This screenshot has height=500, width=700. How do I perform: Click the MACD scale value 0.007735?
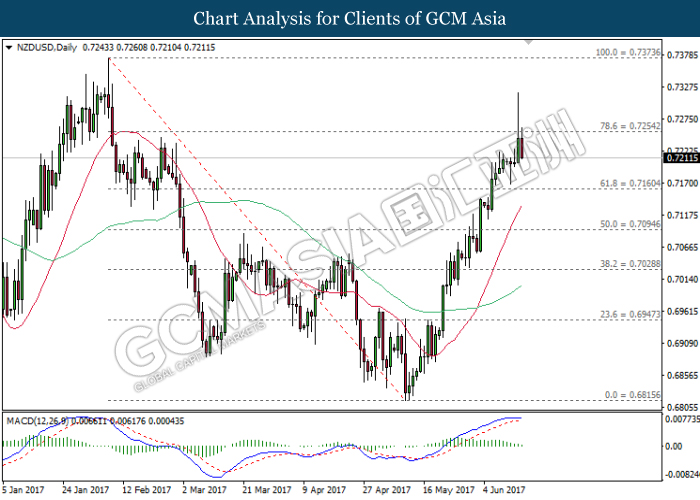682,419
